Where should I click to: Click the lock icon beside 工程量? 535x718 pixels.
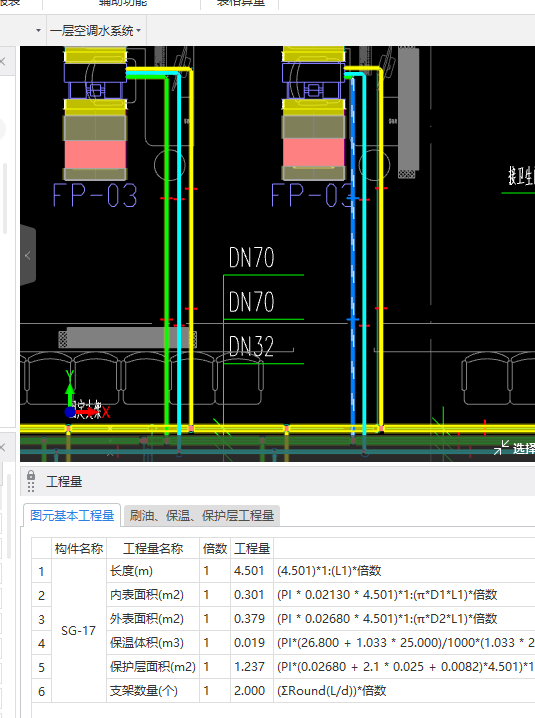(31, 474)
